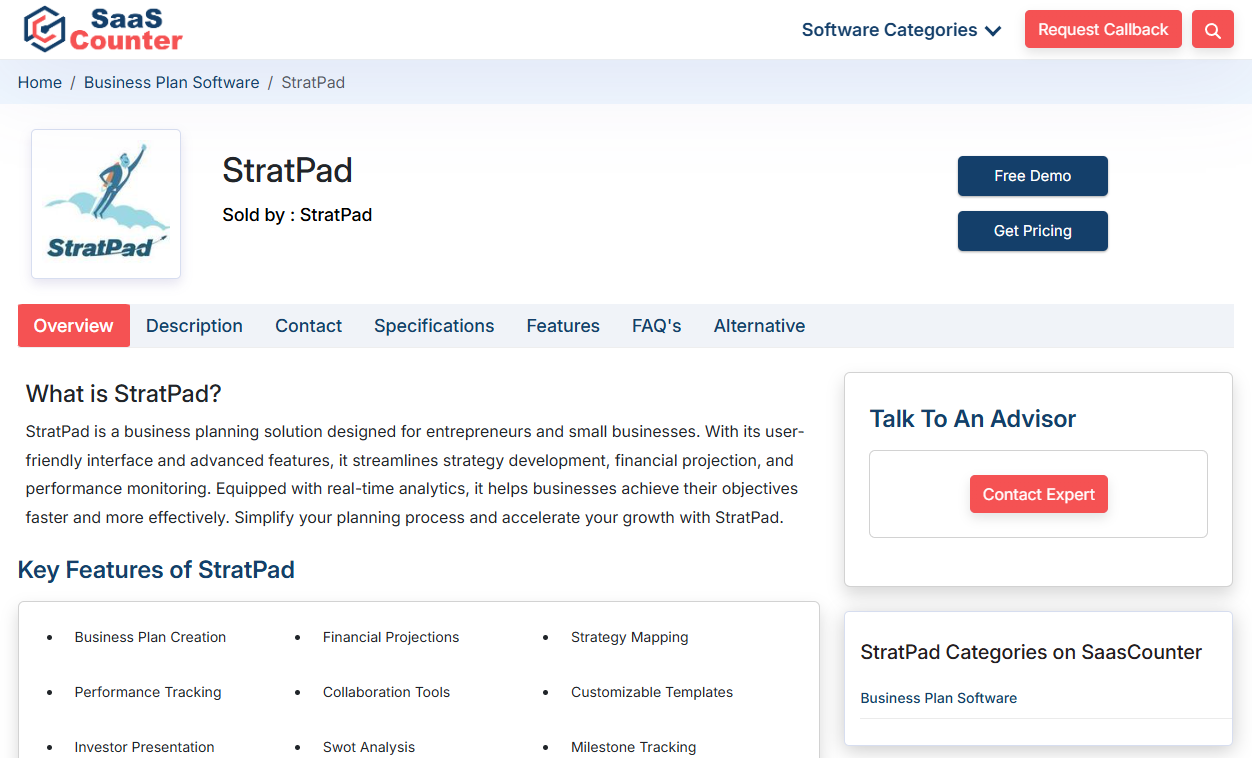This screenshot has width=1252, height=758.
Task: Click the SaaS Counter logo
Action: [x=103, y=29]
